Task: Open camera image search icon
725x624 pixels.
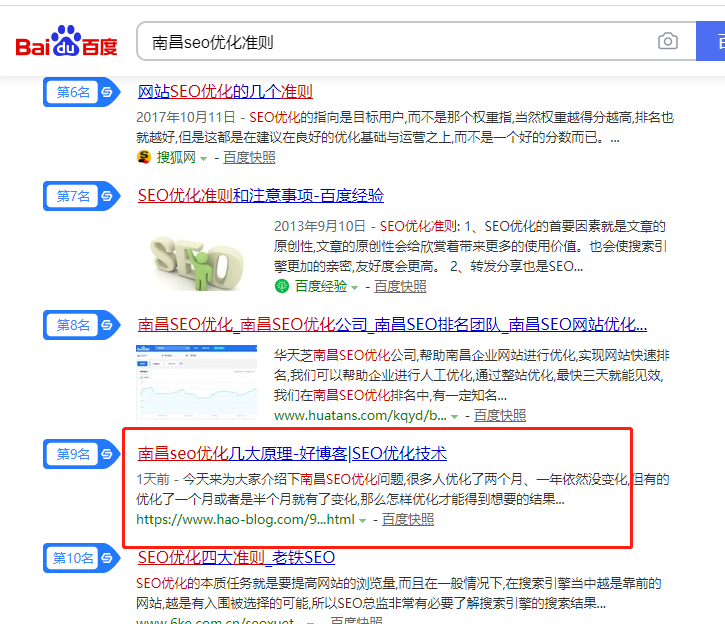Action: 668,41
